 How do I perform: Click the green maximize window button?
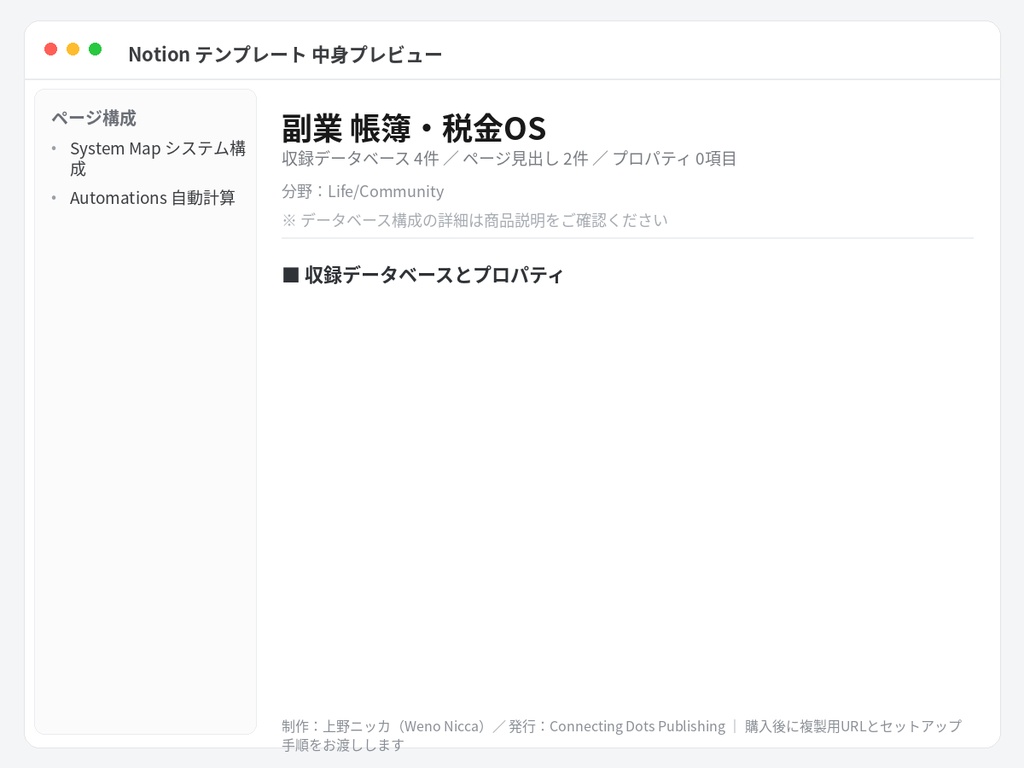coord(95,49)
